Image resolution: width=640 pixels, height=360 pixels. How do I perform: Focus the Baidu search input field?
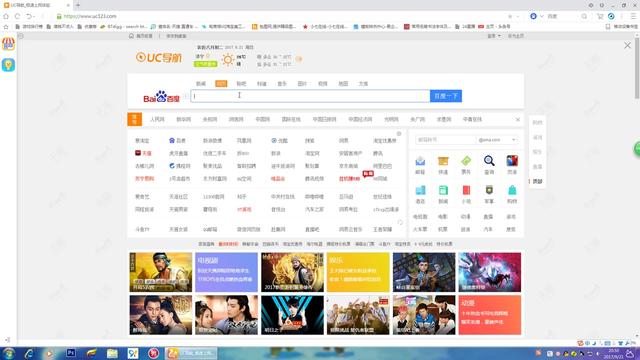click(x=310, y=96)
